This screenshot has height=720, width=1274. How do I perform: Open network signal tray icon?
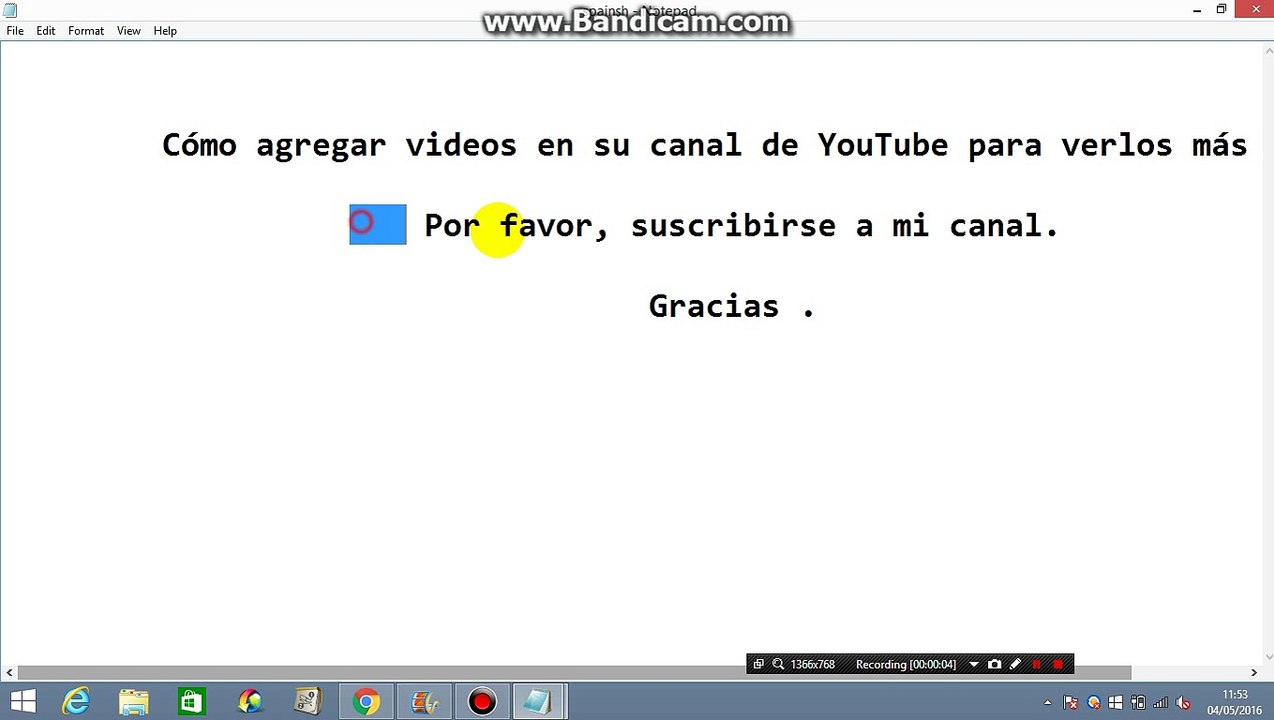1160,703
